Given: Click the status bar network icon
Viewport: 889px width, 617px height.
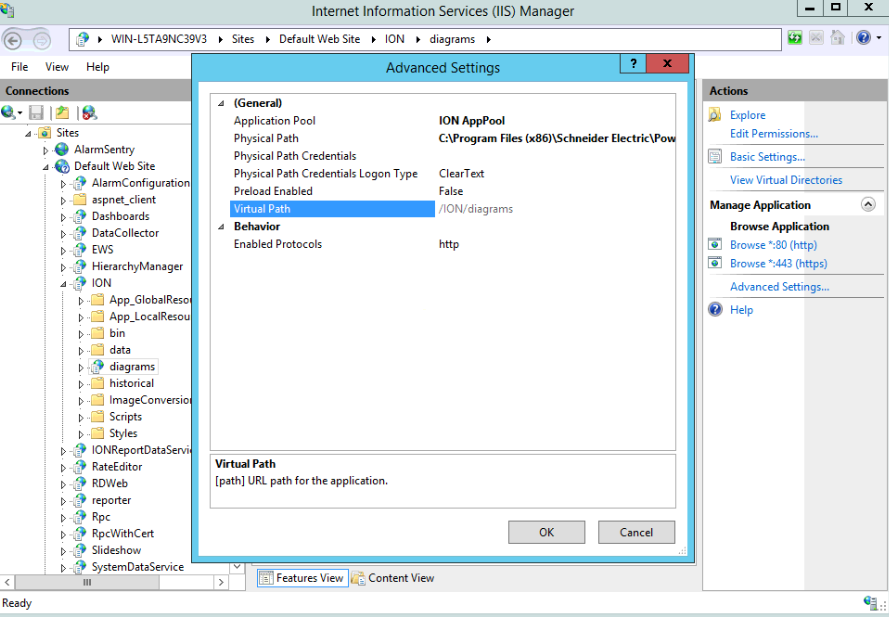Looking at the screenshot, I should (871, 603).
